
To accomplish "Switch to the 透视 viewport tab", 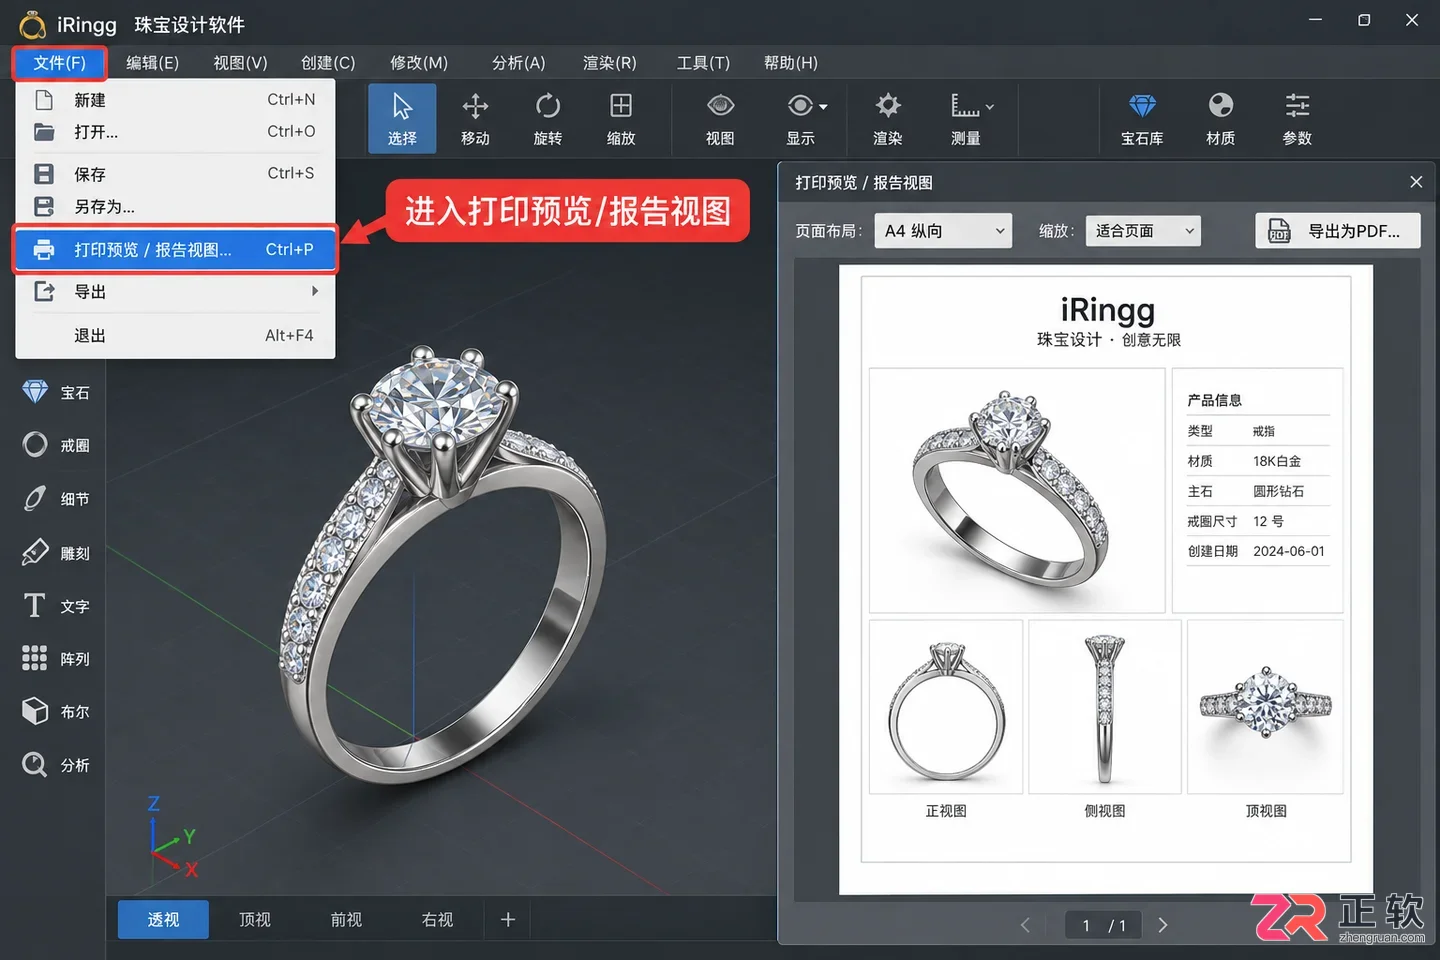I will 163,919.
